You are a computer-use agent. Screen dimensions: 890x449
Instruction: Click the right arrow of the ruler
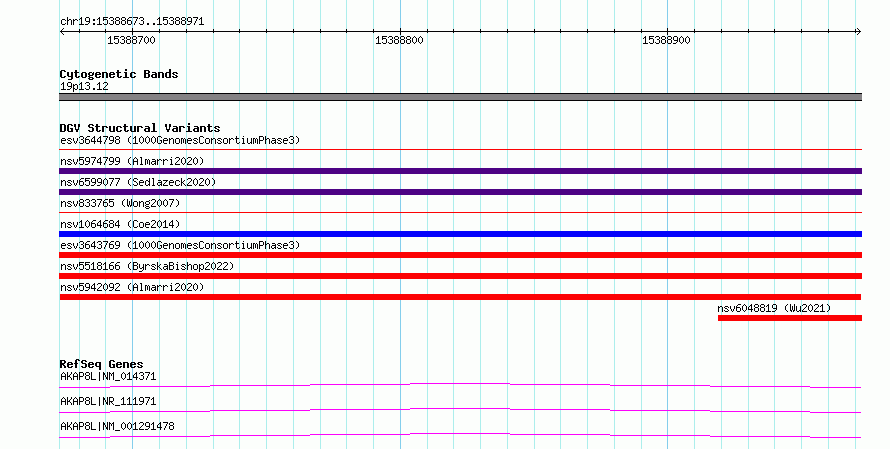pos(858,32)
